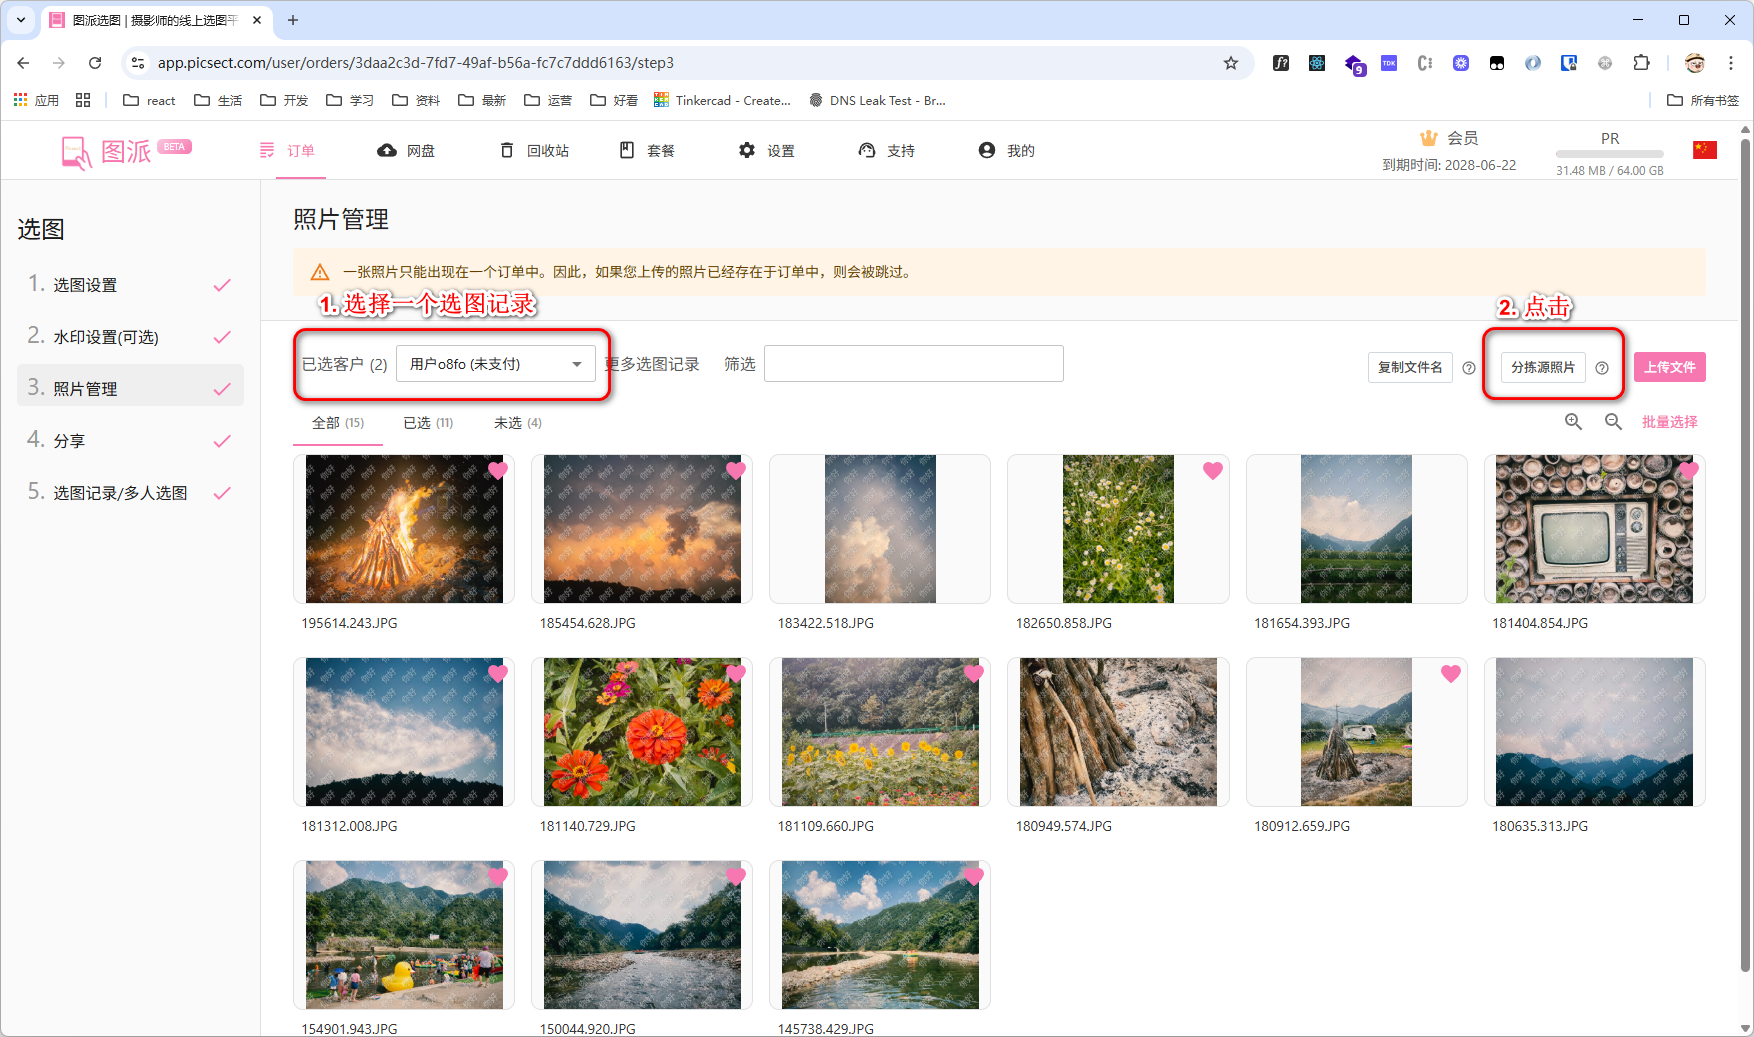Zoom in on photo thumbnails with magnifier plus
This screenshot has height=1037, width=1754.
pyautogui.click(x=1573, y=421)
